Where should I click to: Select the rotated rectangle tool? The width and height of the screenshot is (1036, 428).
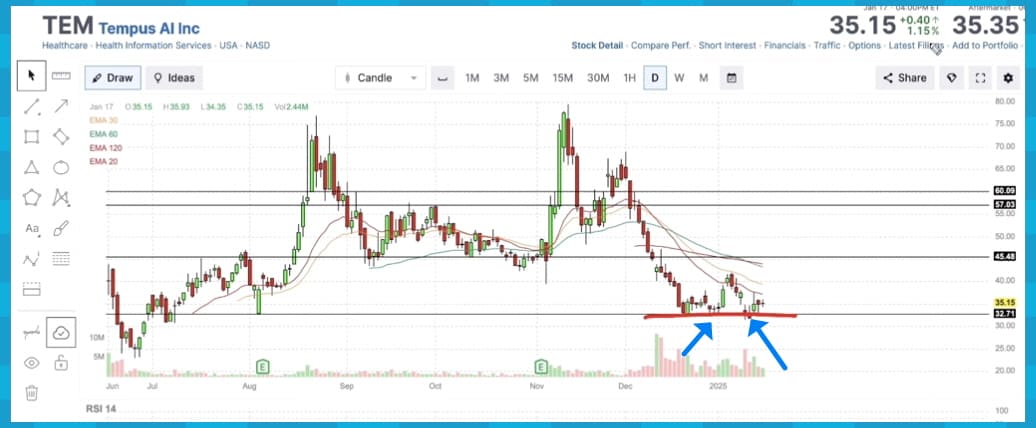point(61,137)
